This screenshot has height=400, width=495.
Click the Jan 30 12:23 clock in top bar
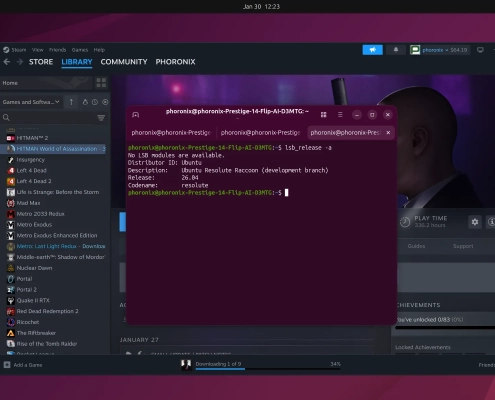261,6
